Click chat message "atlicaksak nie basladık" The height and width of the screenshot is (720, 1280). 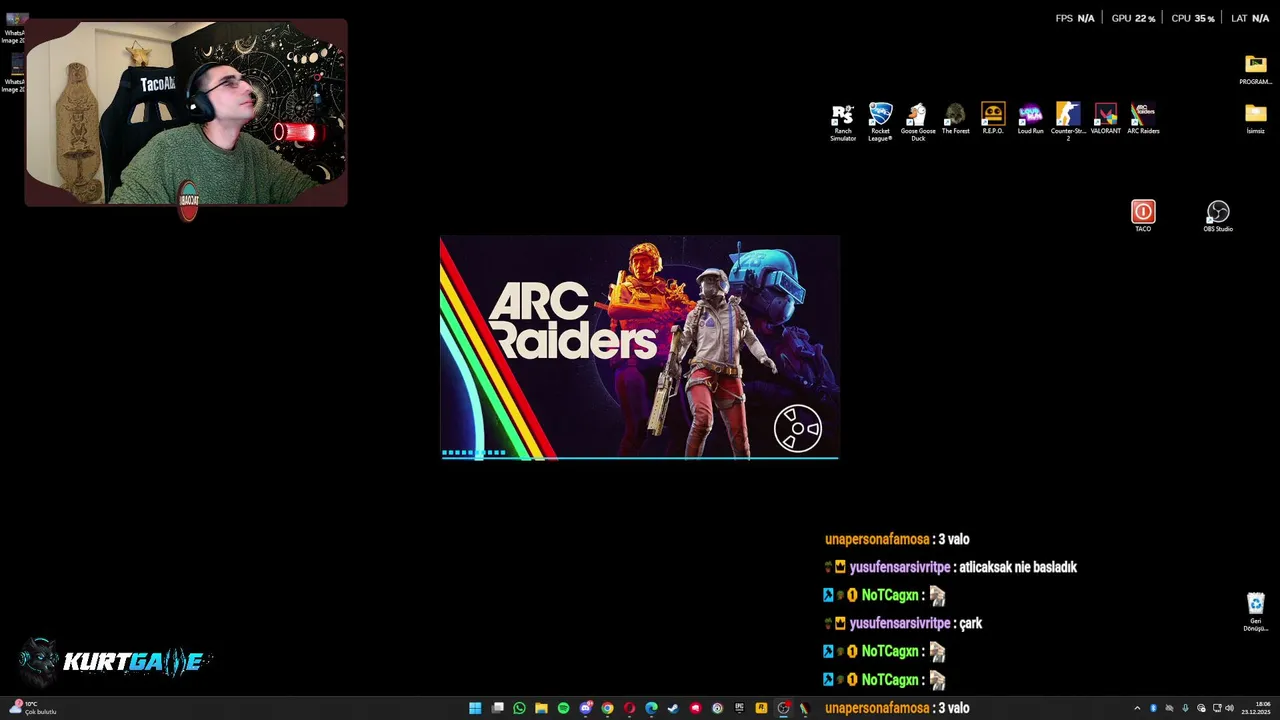tap(1018, 567)
